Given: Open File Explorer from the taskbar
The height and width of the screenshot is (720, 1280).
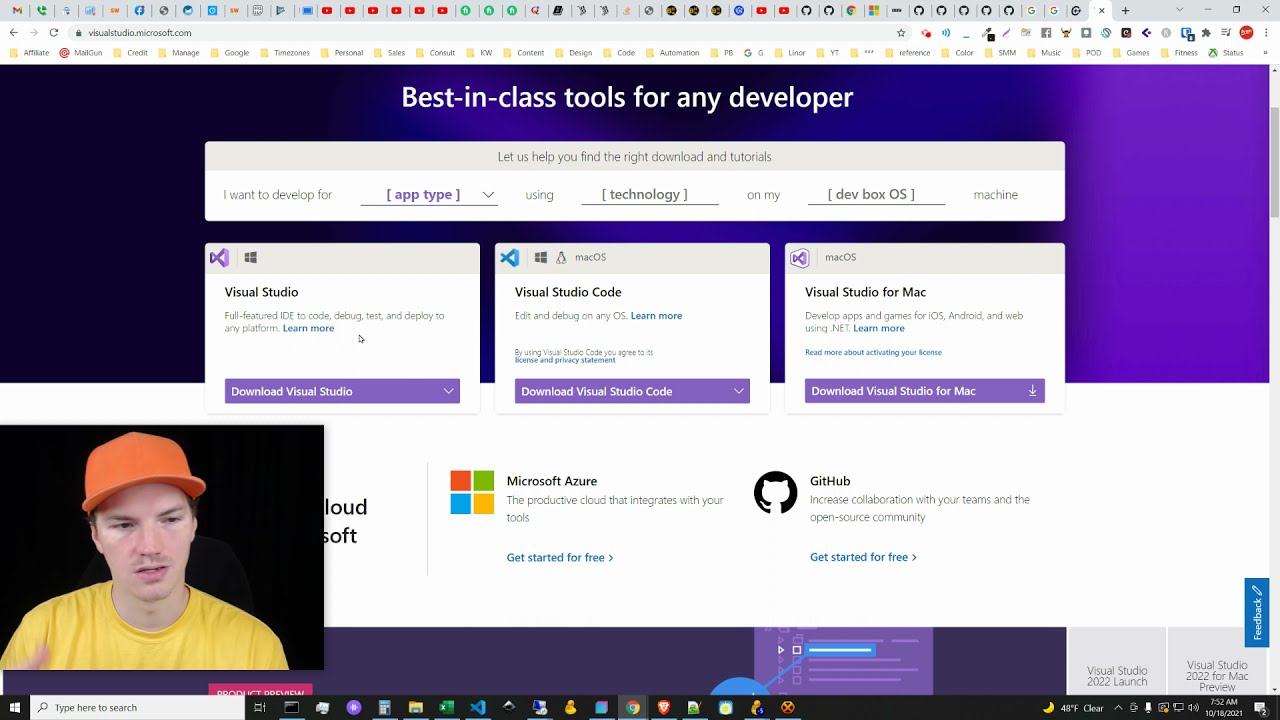Looking at the screenshot, I should (415, 708).
